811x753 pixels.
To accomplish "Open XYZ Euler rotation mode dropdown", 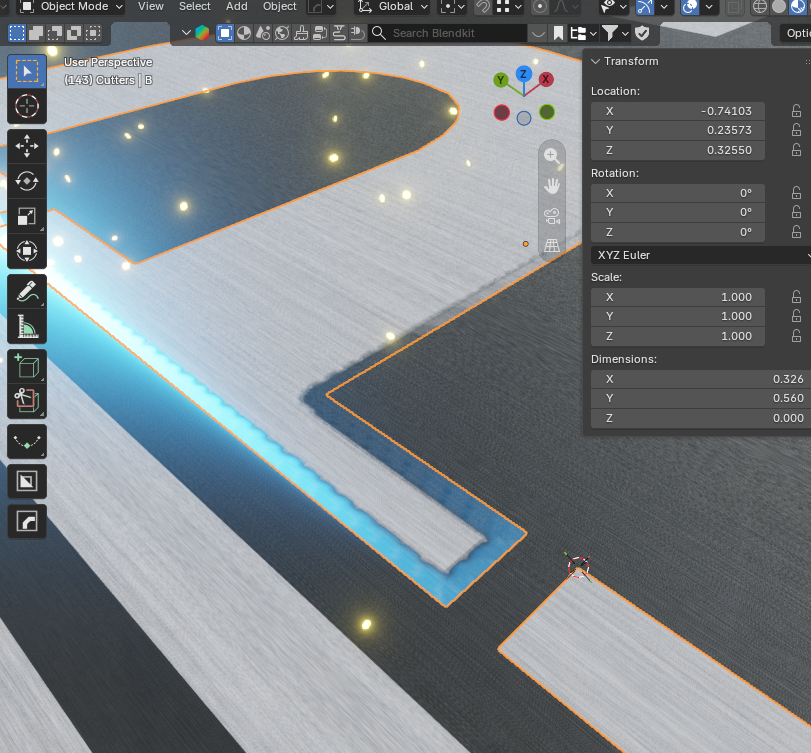I will (701, 255).
